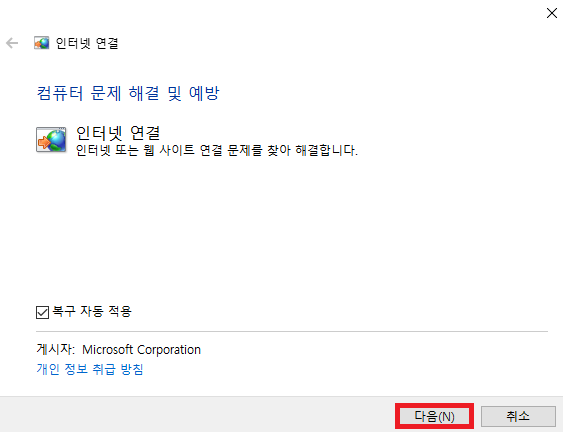Viewport: 563px width, 432px height.
Task: Click the 게시자 label
Action: click(x=55, y=349)
